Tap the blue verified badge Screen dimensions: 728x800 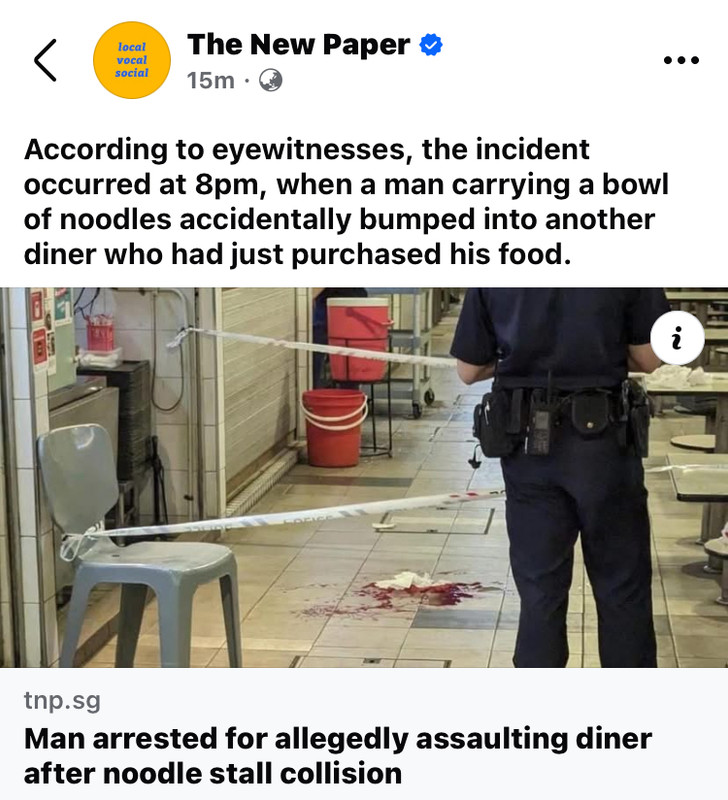coord(431,45)
